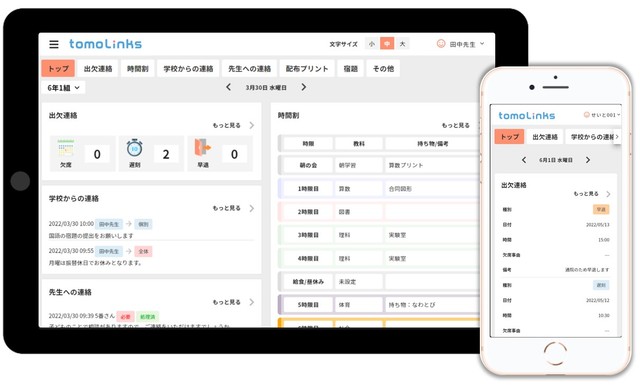Go to next day after 3月30日 水曜日
Screen dimensions: 640x386
[x=304, y=87]
